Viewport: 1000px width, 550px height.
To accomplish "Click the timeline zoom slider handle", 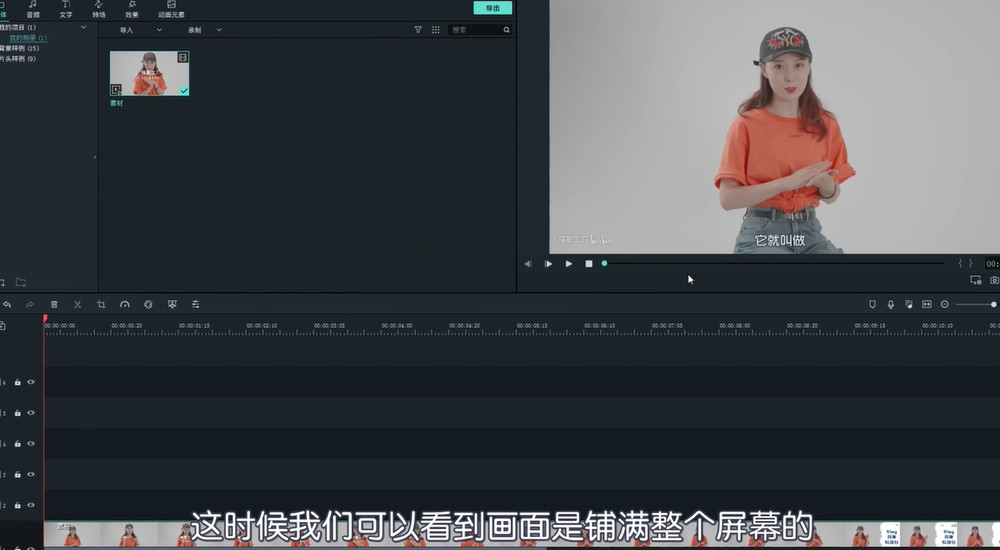I will point(993,304).
